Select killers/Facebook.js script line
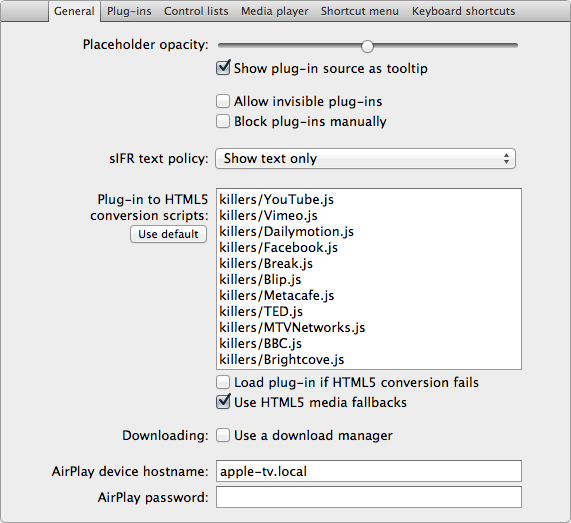571x523 pixels. 279,248
